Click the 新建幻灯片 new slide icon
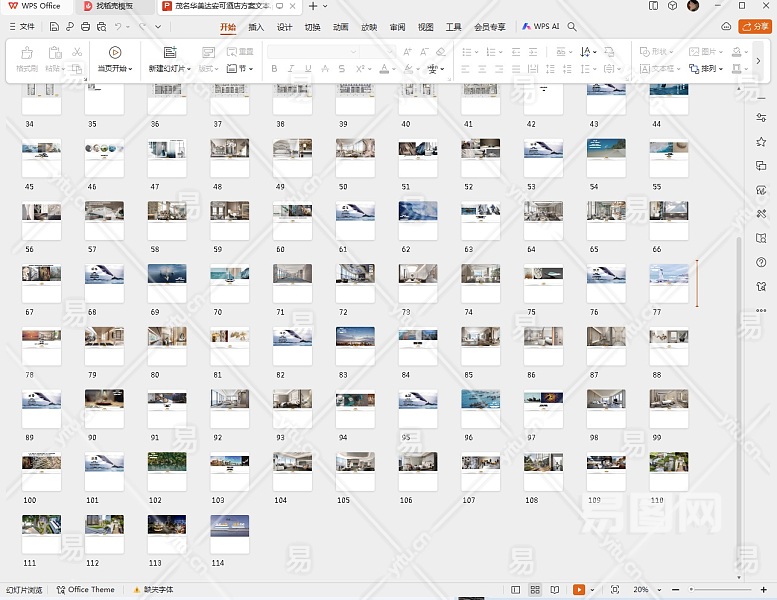The image size is (777, 600). pyautogui.click(x=169, y=52)
